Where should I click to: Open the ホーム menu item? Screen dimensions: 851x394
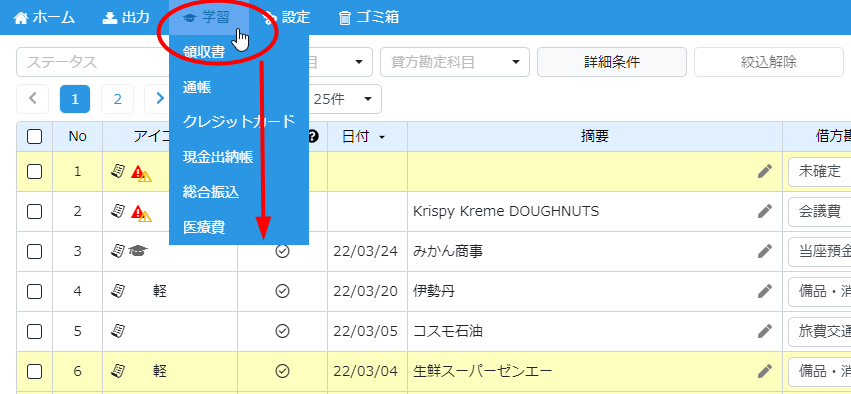44,18
